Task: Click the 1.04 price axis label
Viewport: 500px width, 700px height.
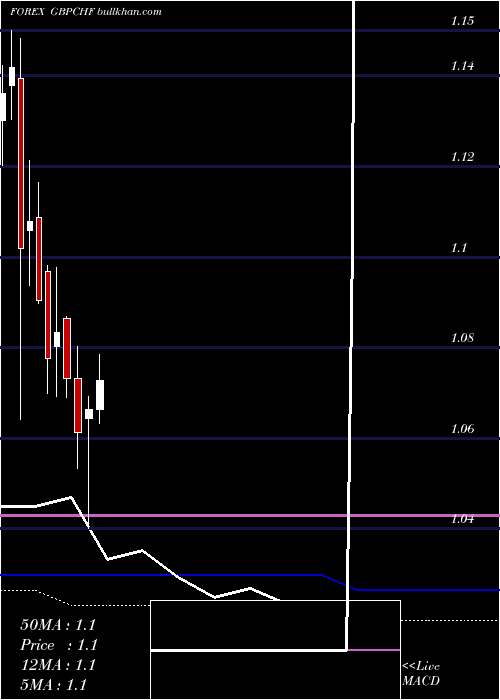Action: tap(462, 519)
